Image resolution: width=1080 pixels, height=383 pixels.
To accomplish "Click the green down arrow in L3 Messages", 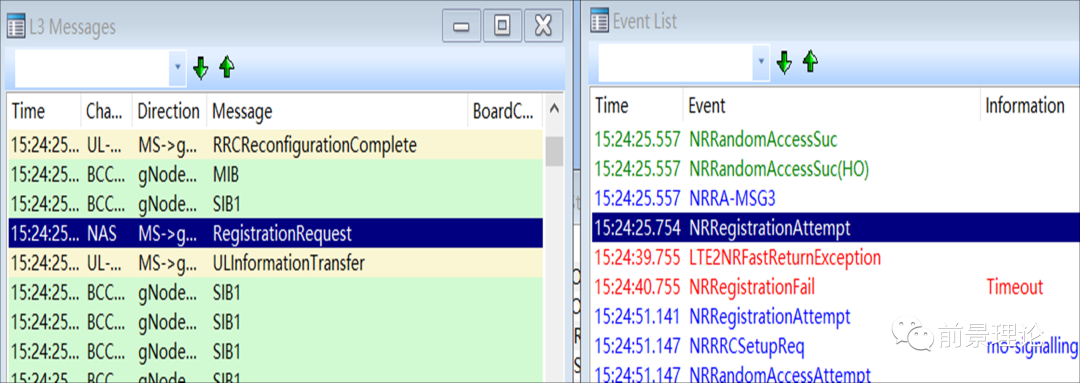I will tap(200, 68).
